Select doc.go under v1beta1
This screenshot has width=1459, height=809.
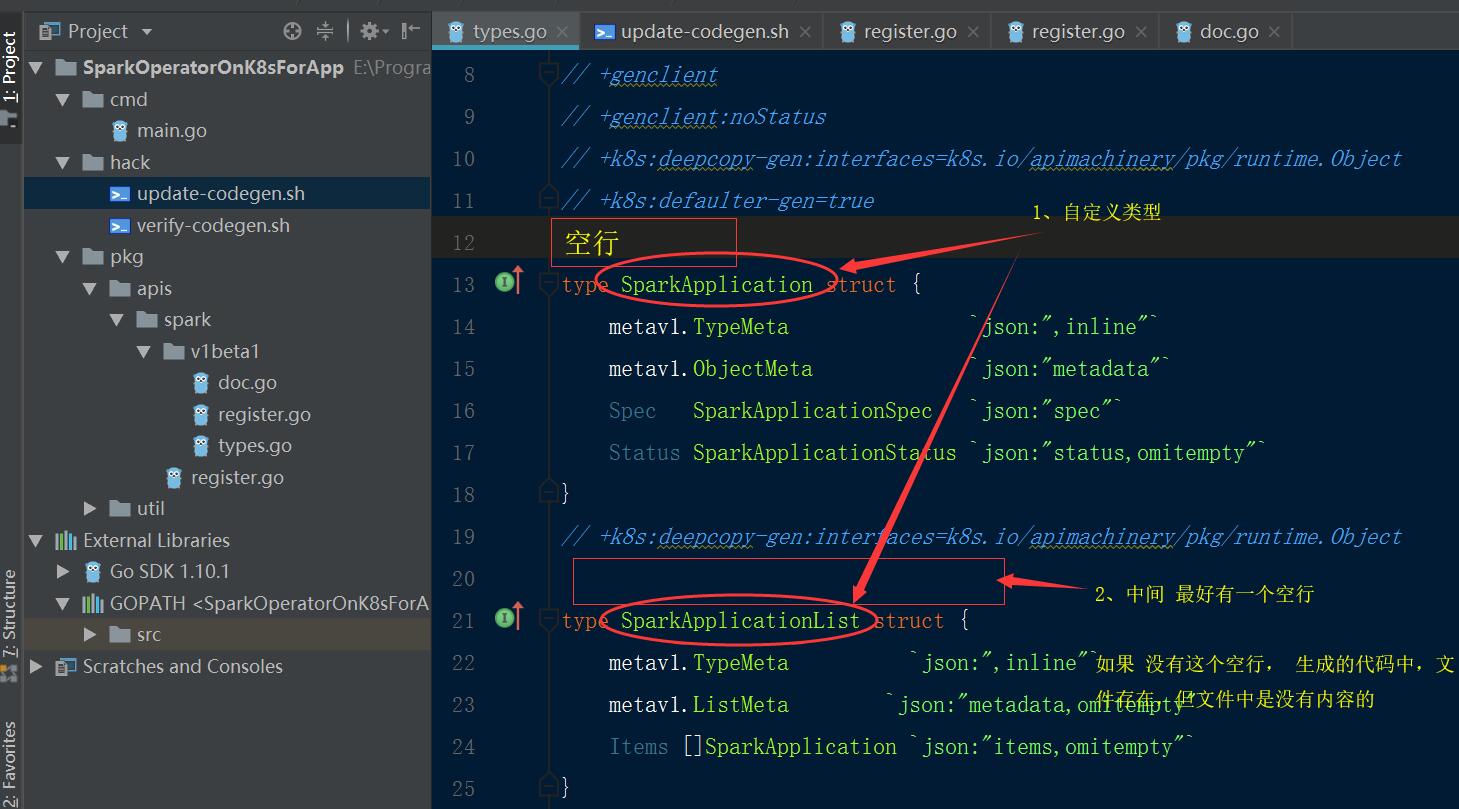247,383
